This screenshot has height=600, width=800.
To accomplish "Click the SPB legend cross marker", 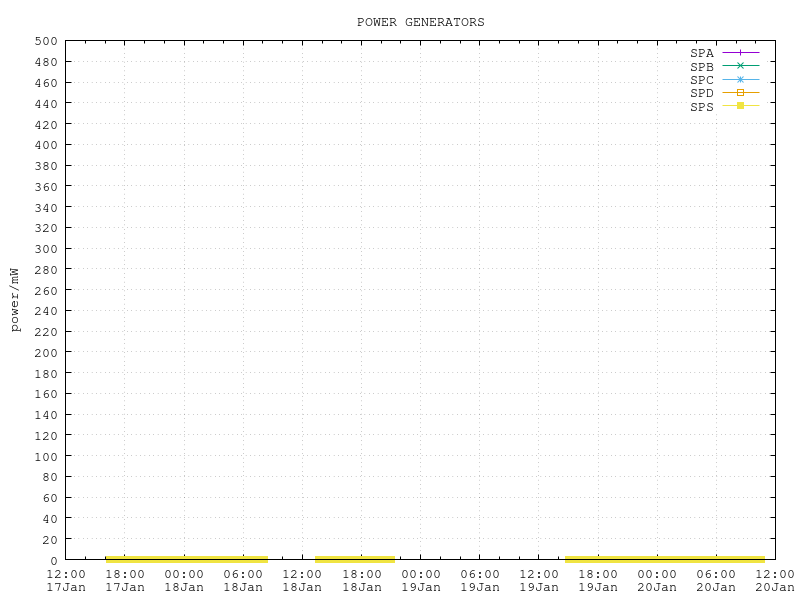I will [x=740, y=65].
